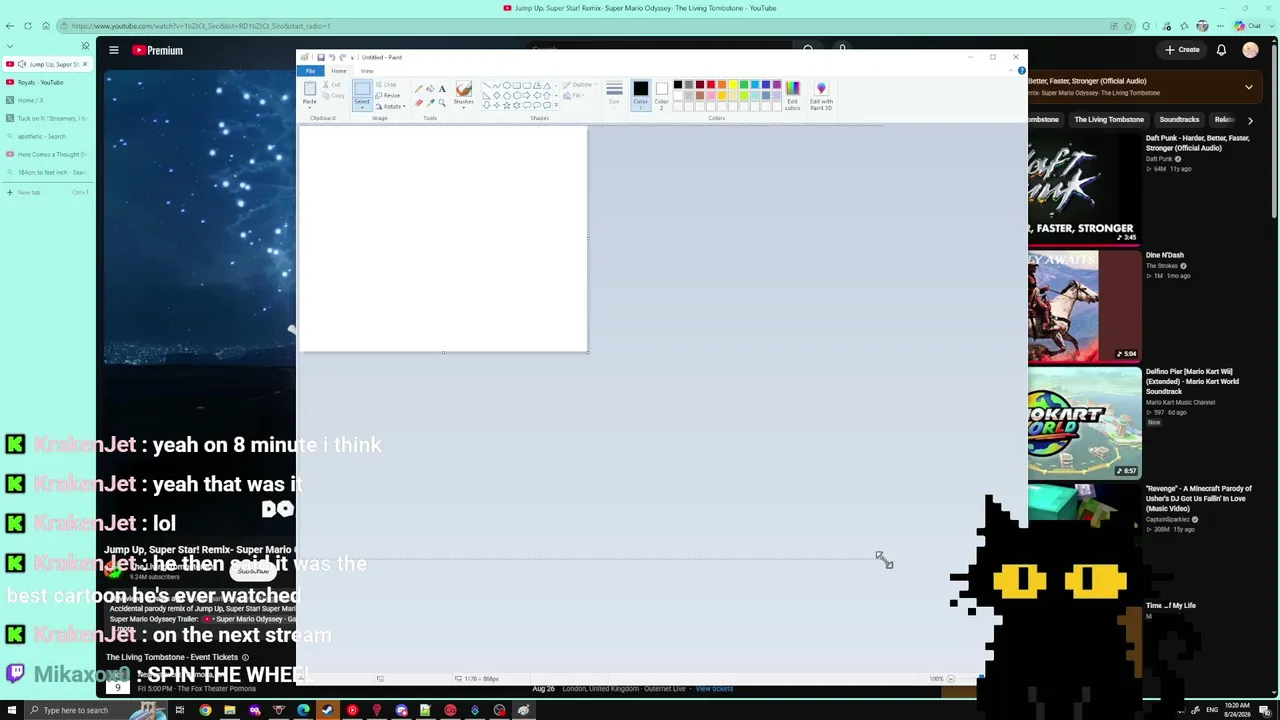The image size is (1280, 720).
Task: Switch to the Home ribbon tab in Paint
Action: click(339, 71)
